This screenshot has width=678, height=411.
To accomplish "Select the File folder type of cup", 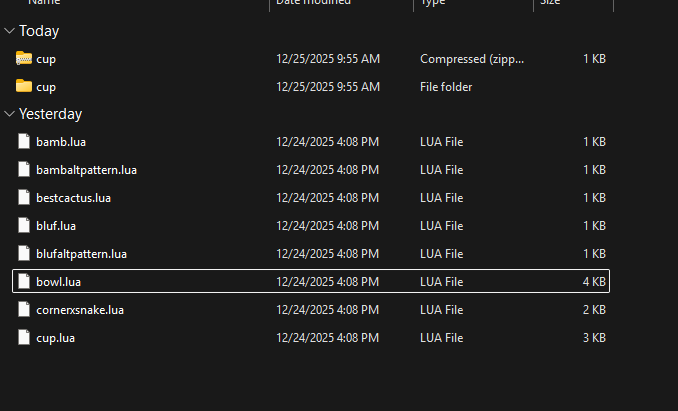I will pos(446,87).
